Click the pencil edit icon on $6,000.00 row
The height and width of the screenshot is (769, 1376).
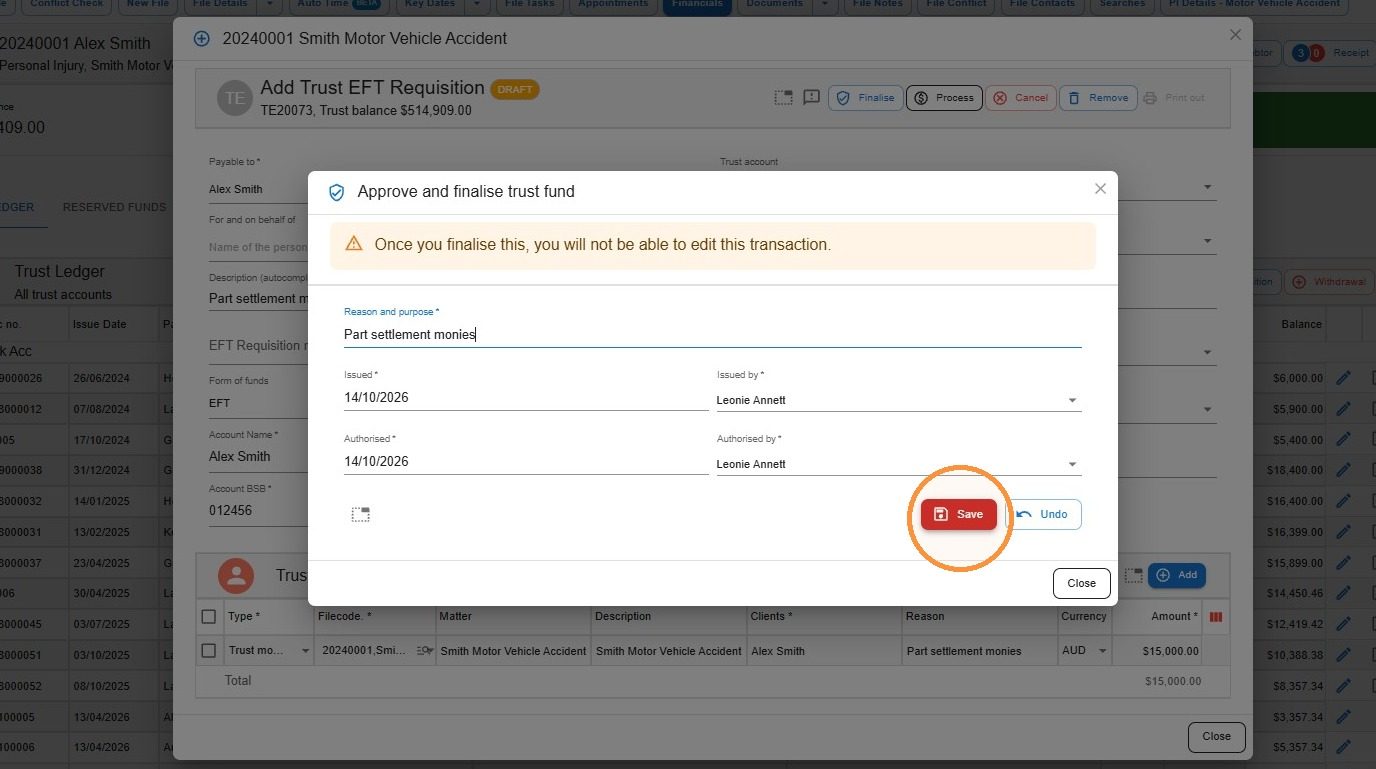[1344, 379]
